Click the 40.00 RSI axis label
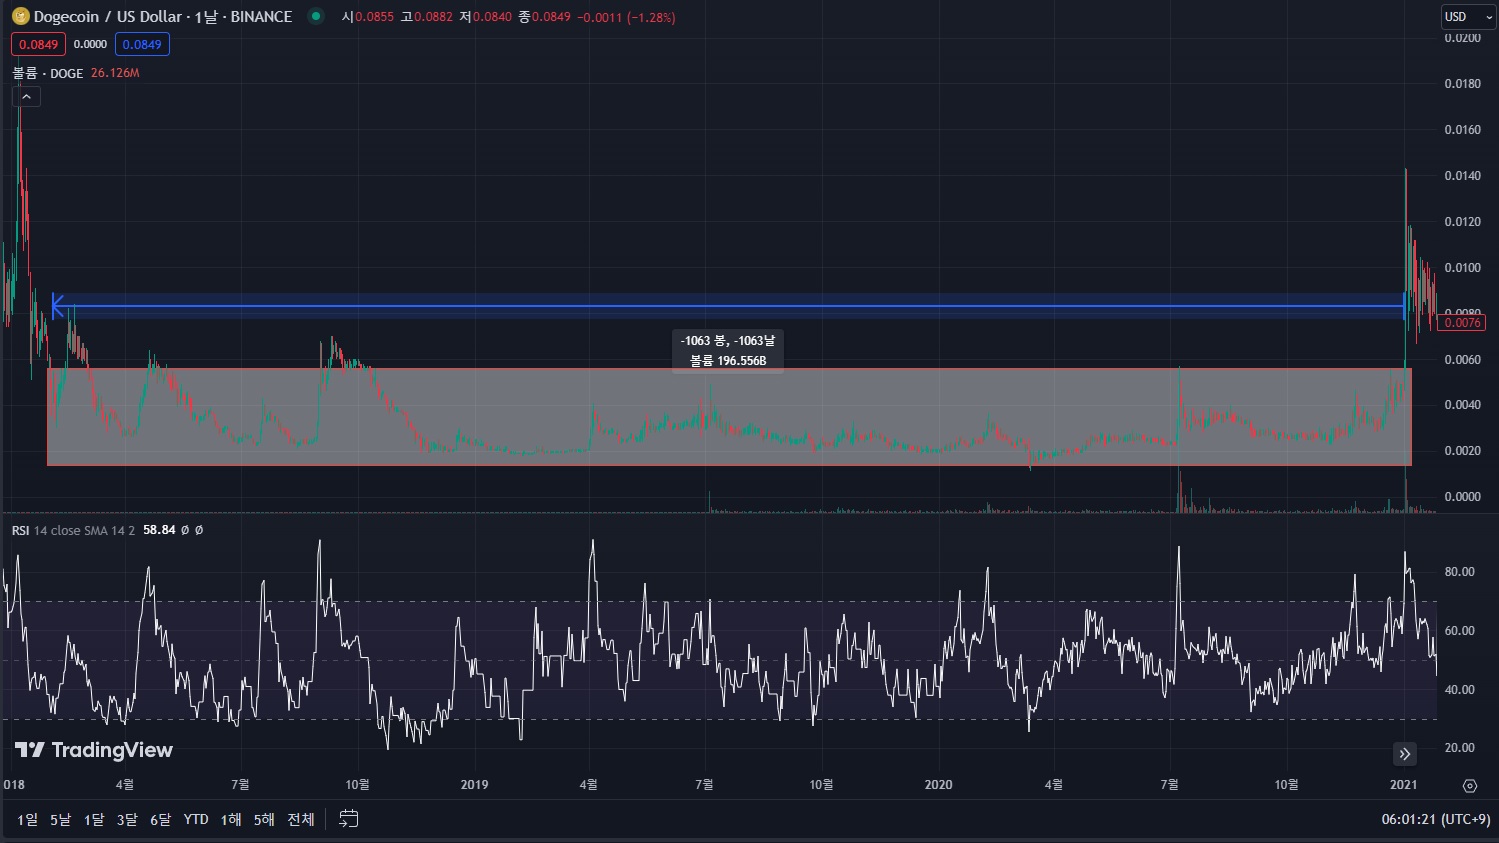This screenshot has width=1499, height=843. coord(1460,690)
